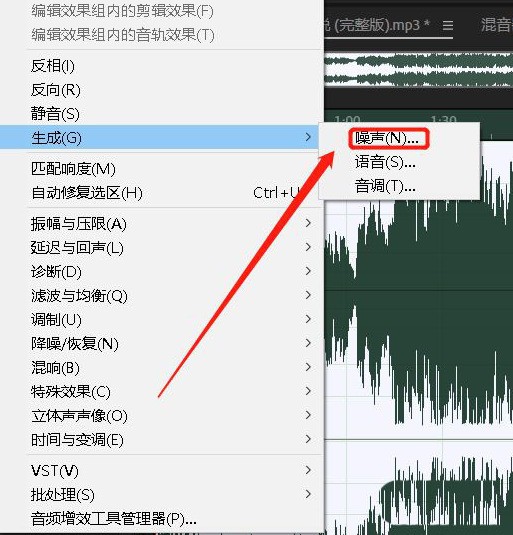Expand 混响(B) submenu arrow

point(308,367)
